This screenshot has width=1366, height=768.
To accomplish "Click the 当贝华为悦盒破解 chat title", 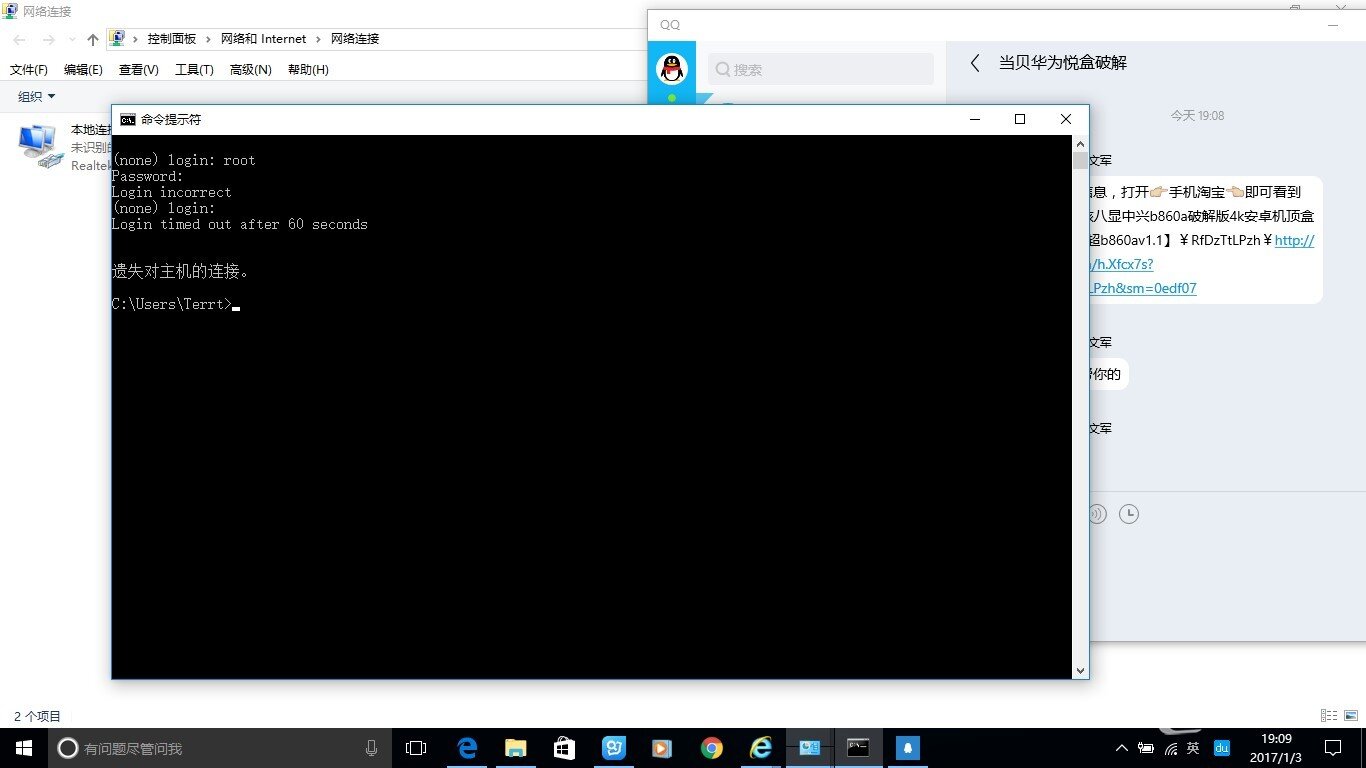I will click(1063, 63).
